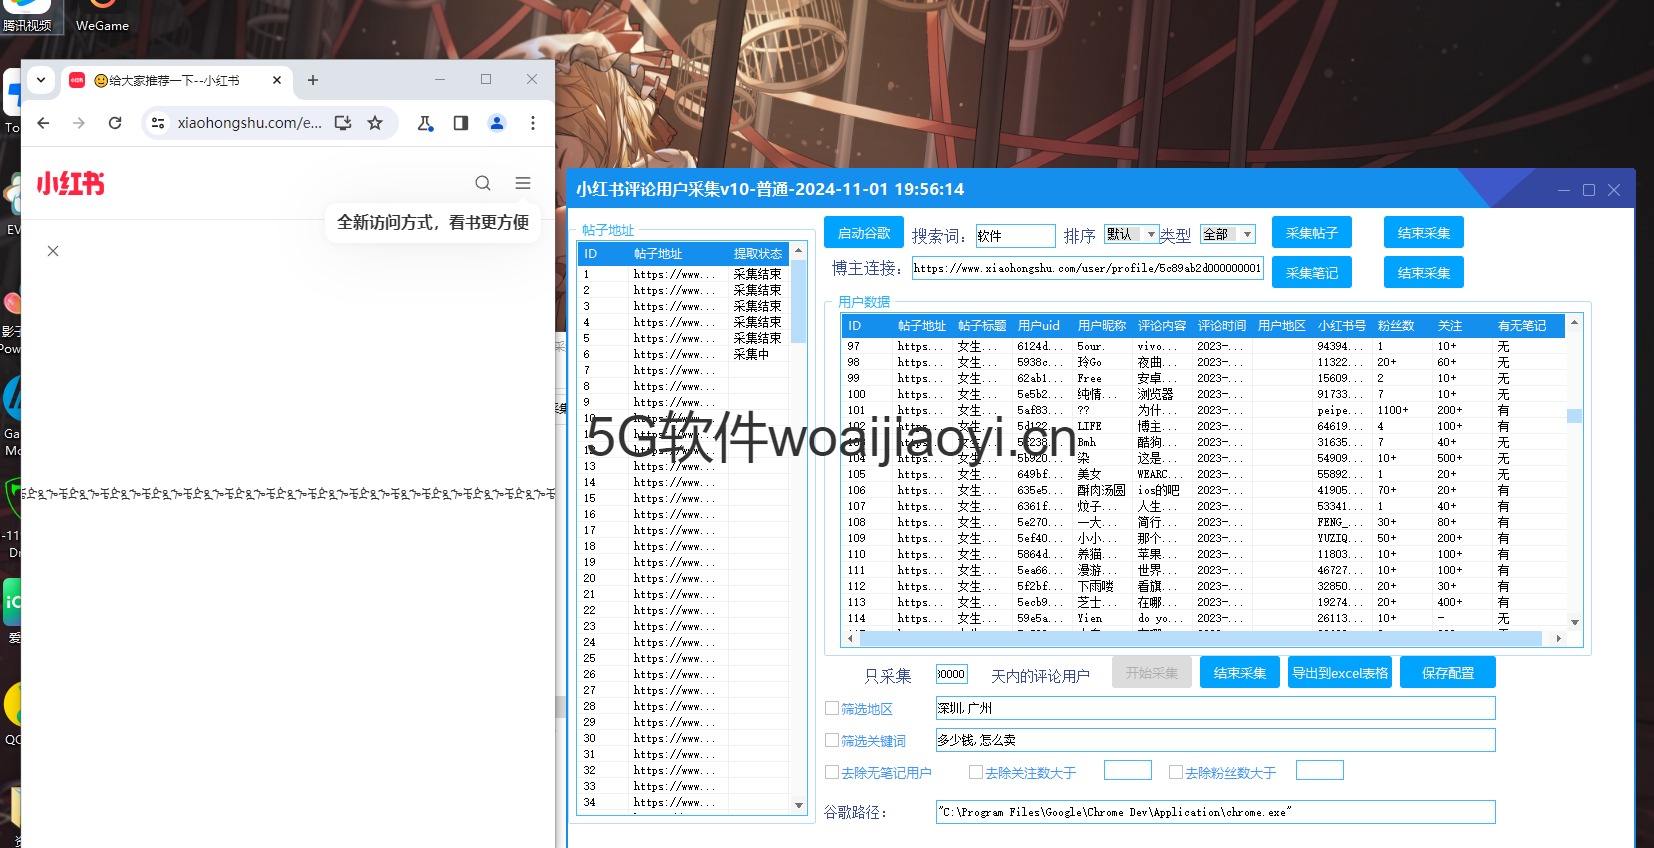Click the 去除粉丝数大于 value box

pyautogui.click(x=1319, y=770)
